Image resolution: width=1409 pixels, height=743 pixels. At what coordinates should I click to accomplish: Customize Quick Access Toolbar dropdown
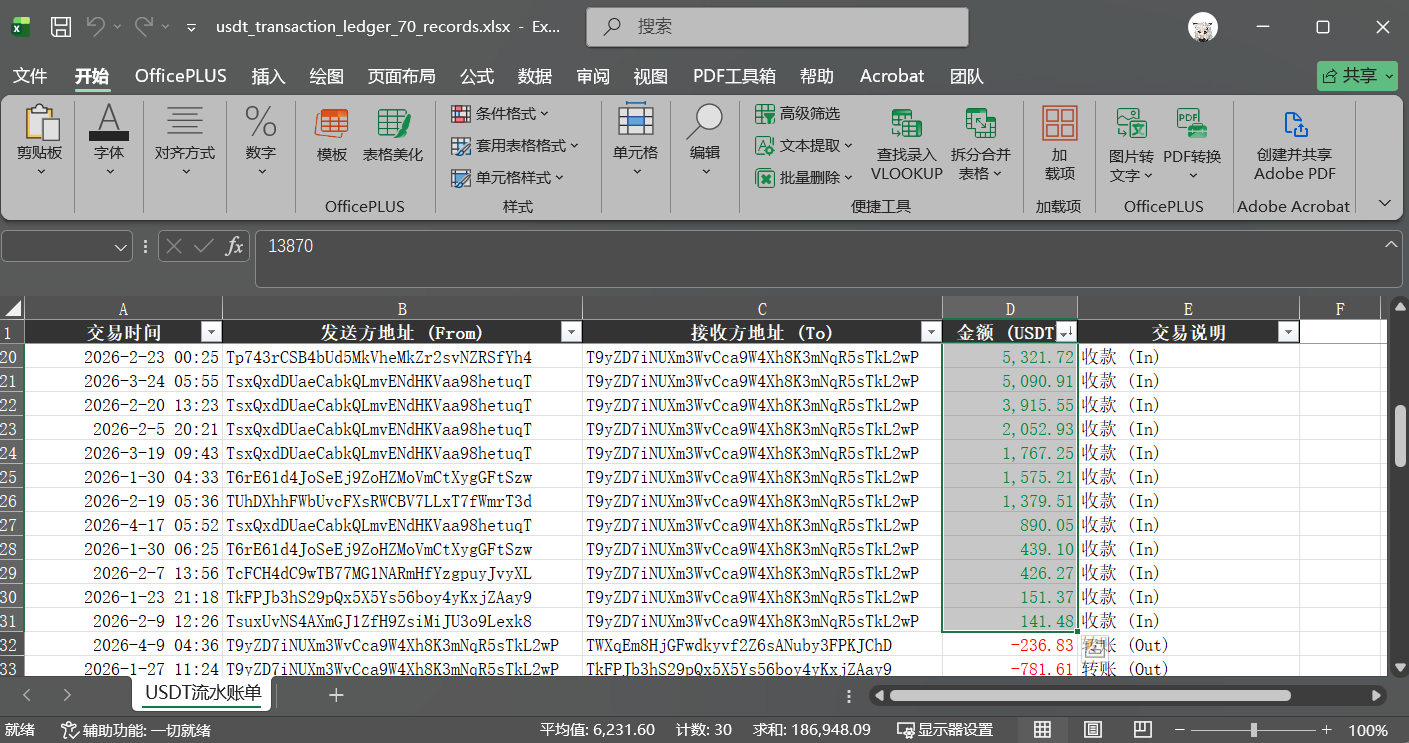(x=190, y=27)
